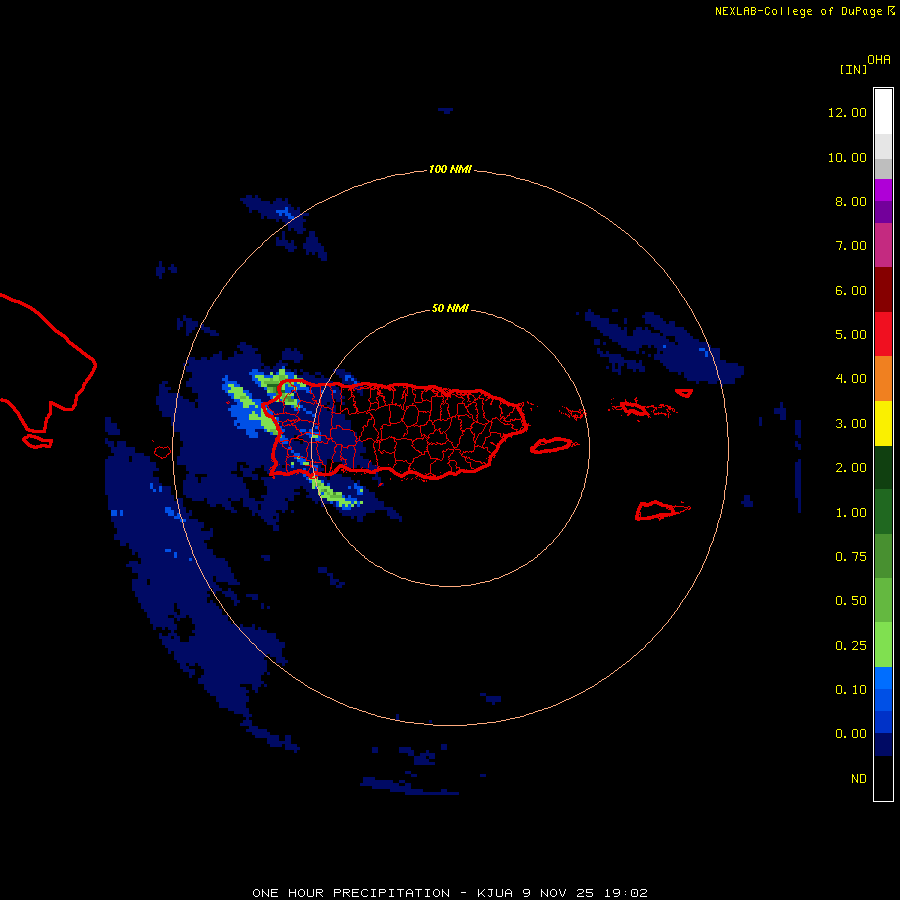Click the [IN] units label

point(853,70)
